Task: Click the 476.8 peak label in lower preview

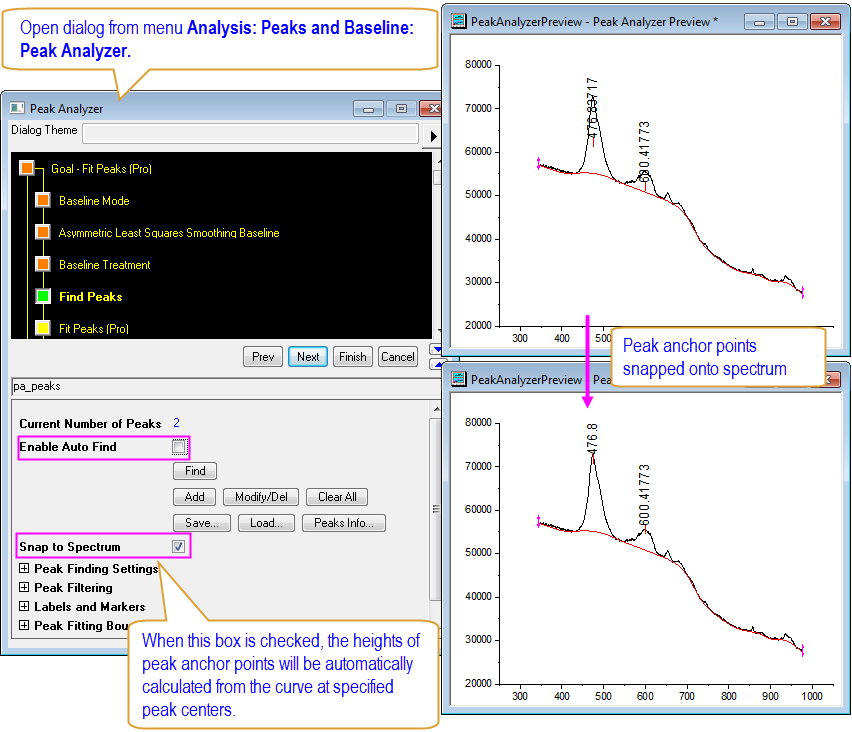Action: pos(592,439)
